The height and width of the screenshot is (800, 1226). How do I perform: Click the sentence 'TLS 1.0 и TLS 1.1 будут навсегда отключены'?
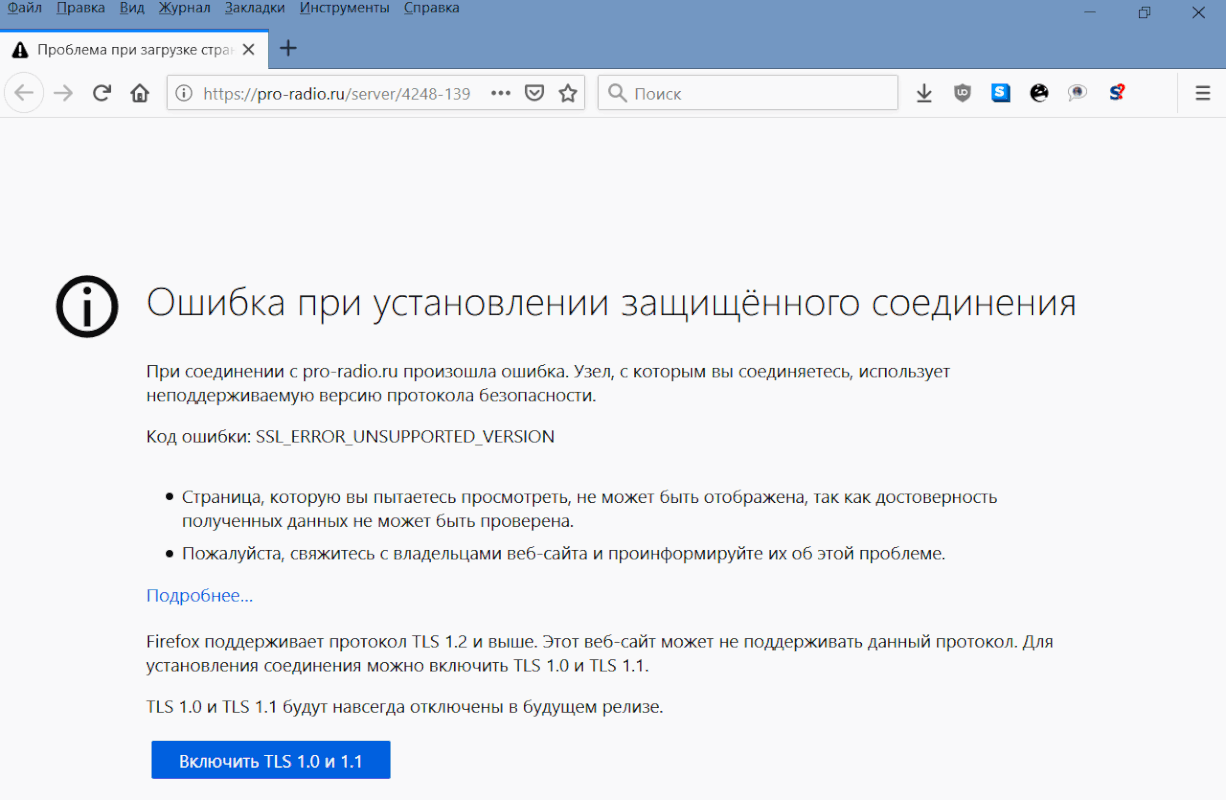point(405,707)
